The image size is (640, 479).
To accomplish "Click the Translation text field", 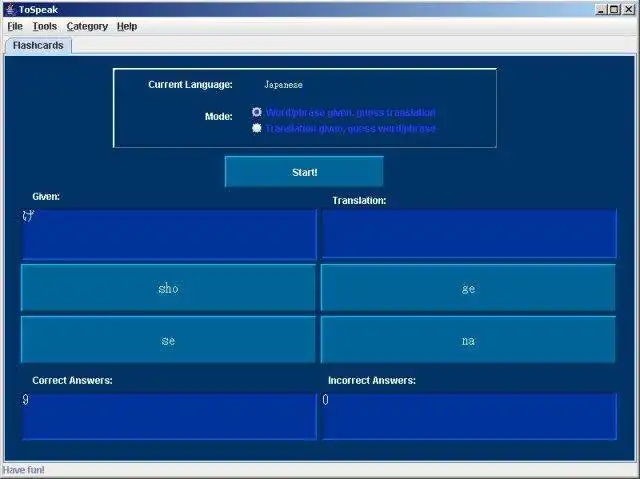I will [x=469, y=233].
